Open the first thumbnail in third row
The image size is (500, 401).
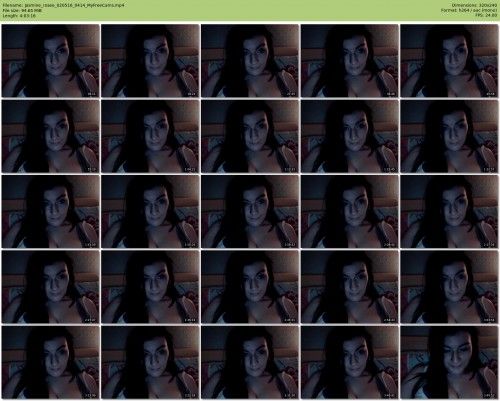pyautogui.click(x=51, y=211)
